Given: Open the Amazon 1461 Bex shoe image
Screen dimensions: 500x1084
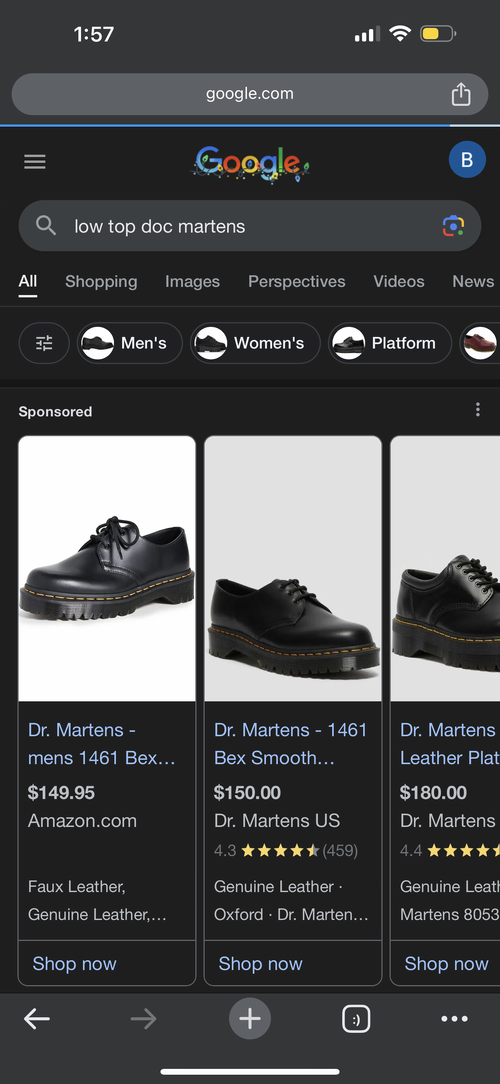Looking at the screenshot, I should (107, 569).
